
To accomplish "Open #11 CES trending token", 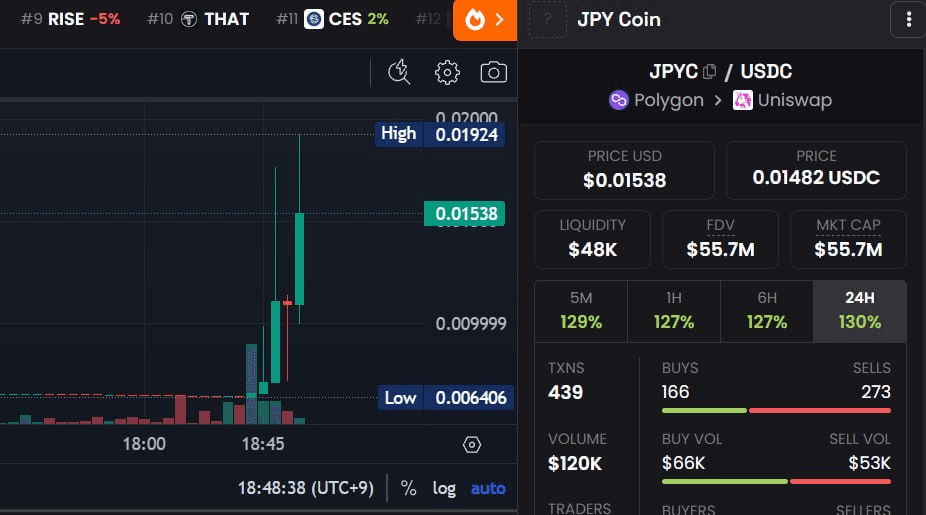I will click(x=332, y=19).
